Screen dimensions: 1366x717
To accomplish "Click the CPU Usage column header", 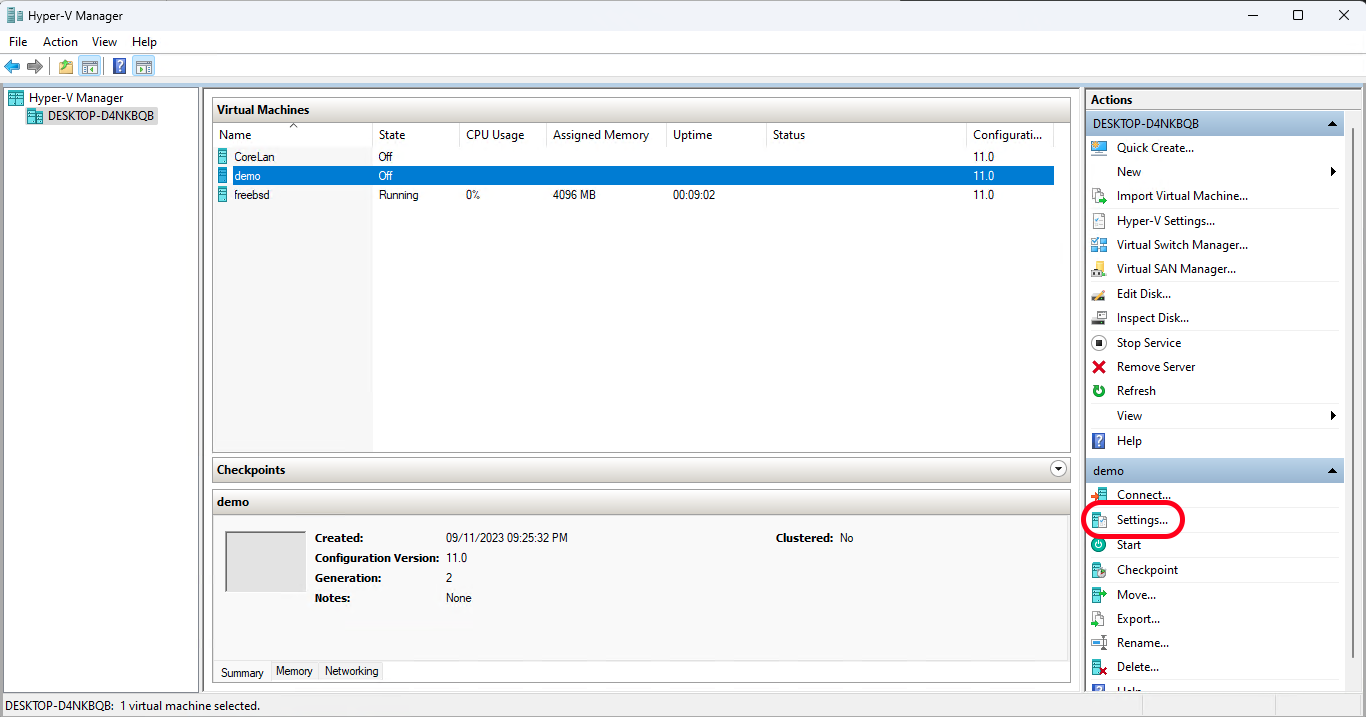I will click(x=503, y=135).
